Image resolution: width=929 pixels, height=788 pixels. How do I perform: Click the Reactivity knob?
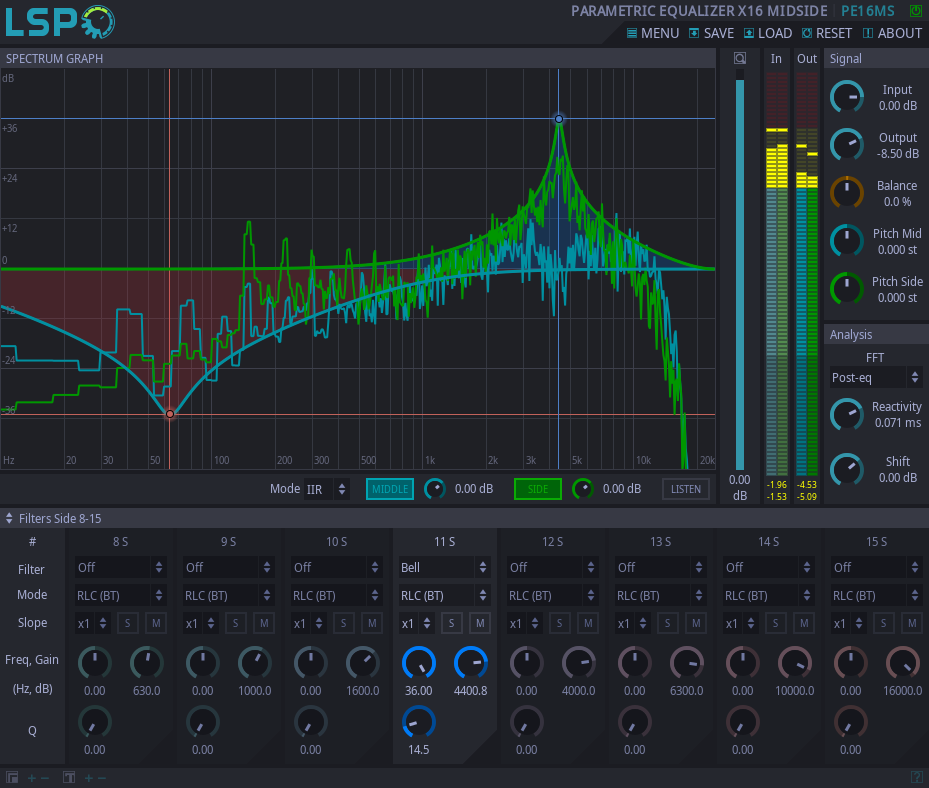point(847,414)
